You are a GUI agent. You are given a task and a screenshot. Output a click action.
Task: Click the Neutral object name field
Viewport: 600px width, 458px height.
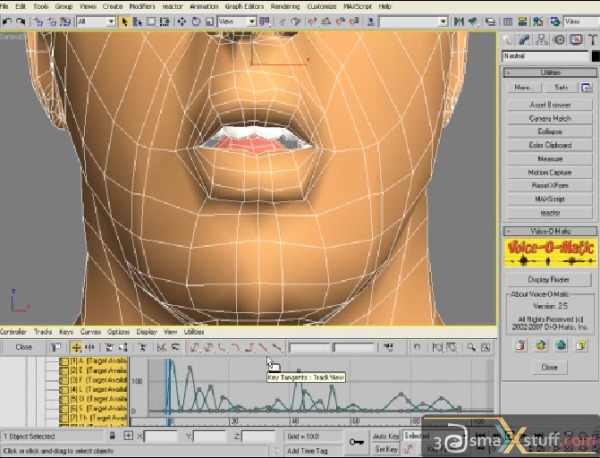tap(545, 56)
